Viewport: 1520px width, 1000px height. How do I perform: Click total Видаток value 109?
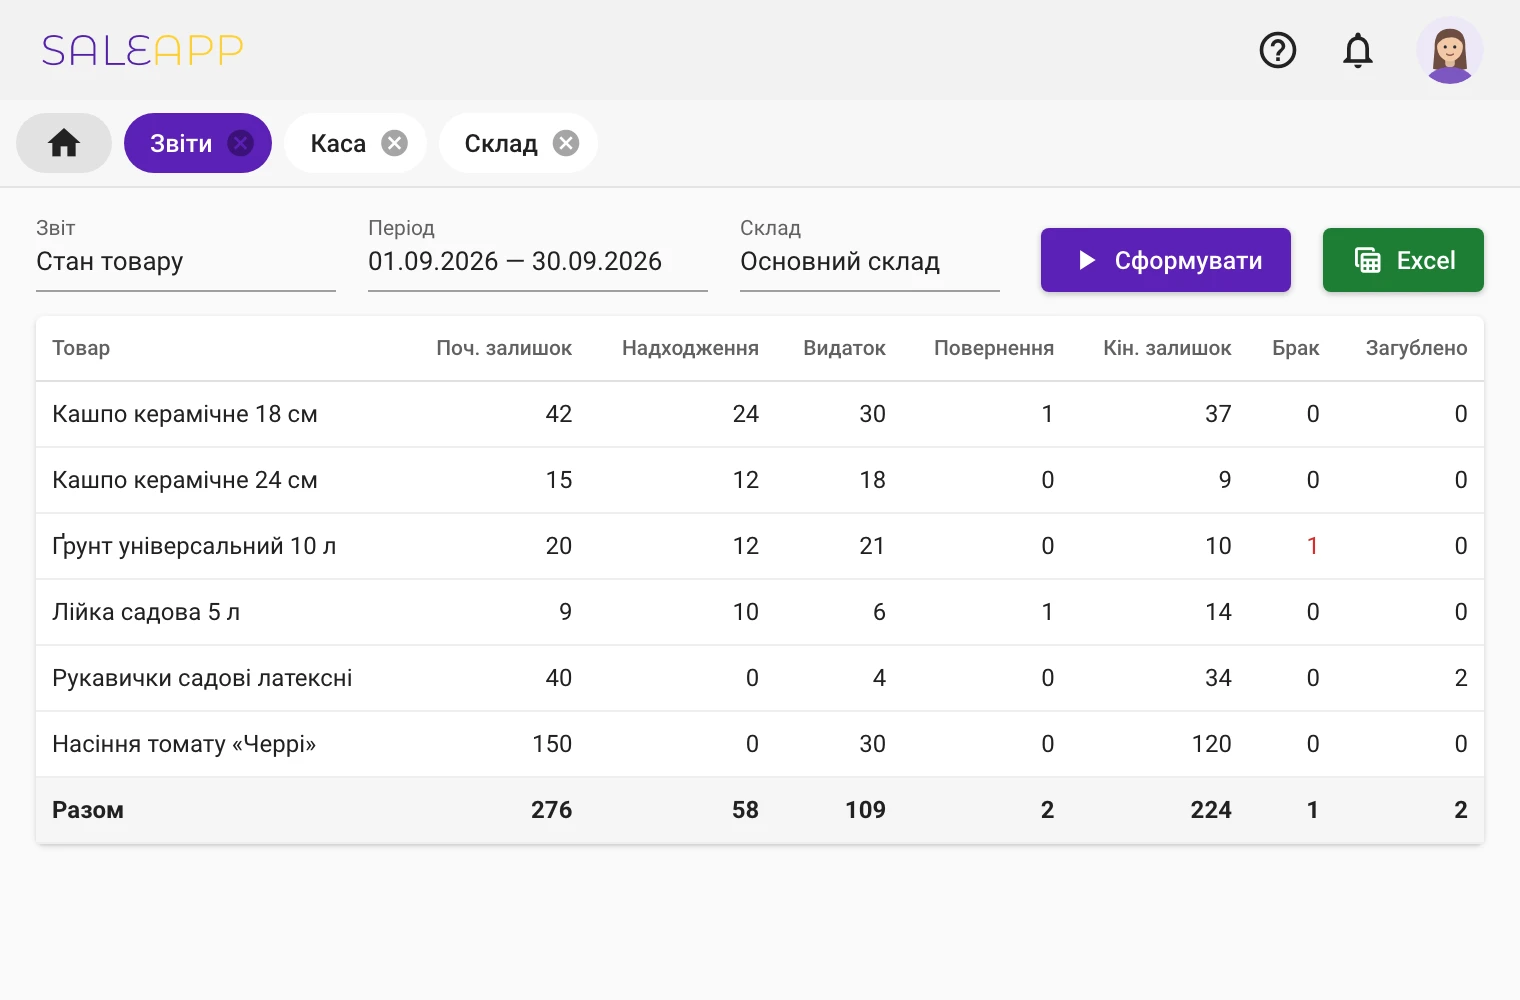[865, 810]
